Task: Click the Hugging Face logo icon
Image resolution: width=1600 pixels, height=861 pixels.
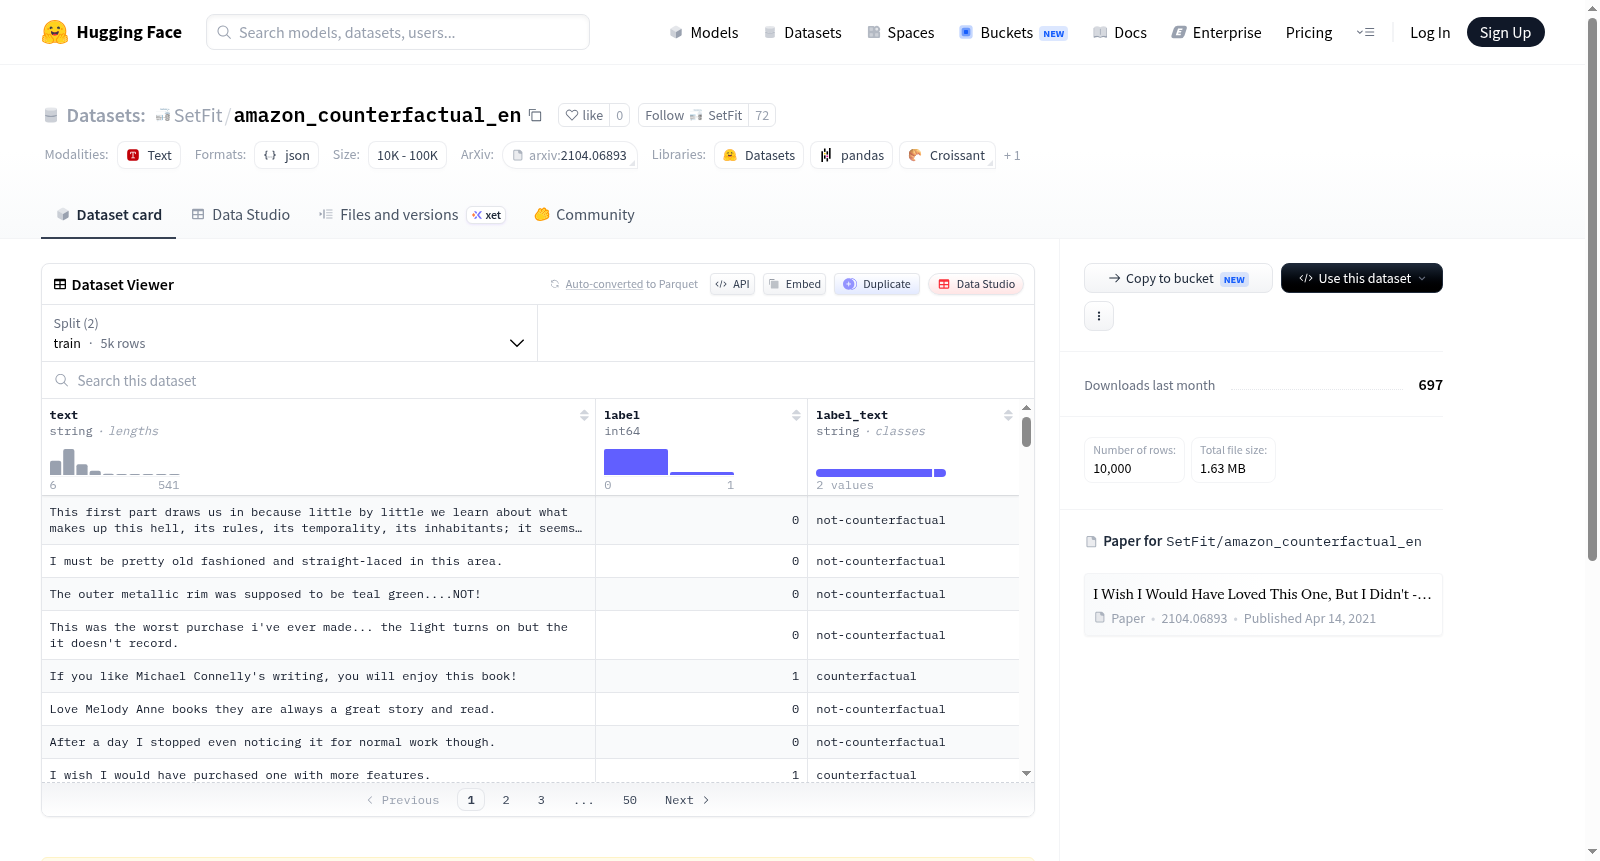Action: pyautogui.click(x=55, y=32)
